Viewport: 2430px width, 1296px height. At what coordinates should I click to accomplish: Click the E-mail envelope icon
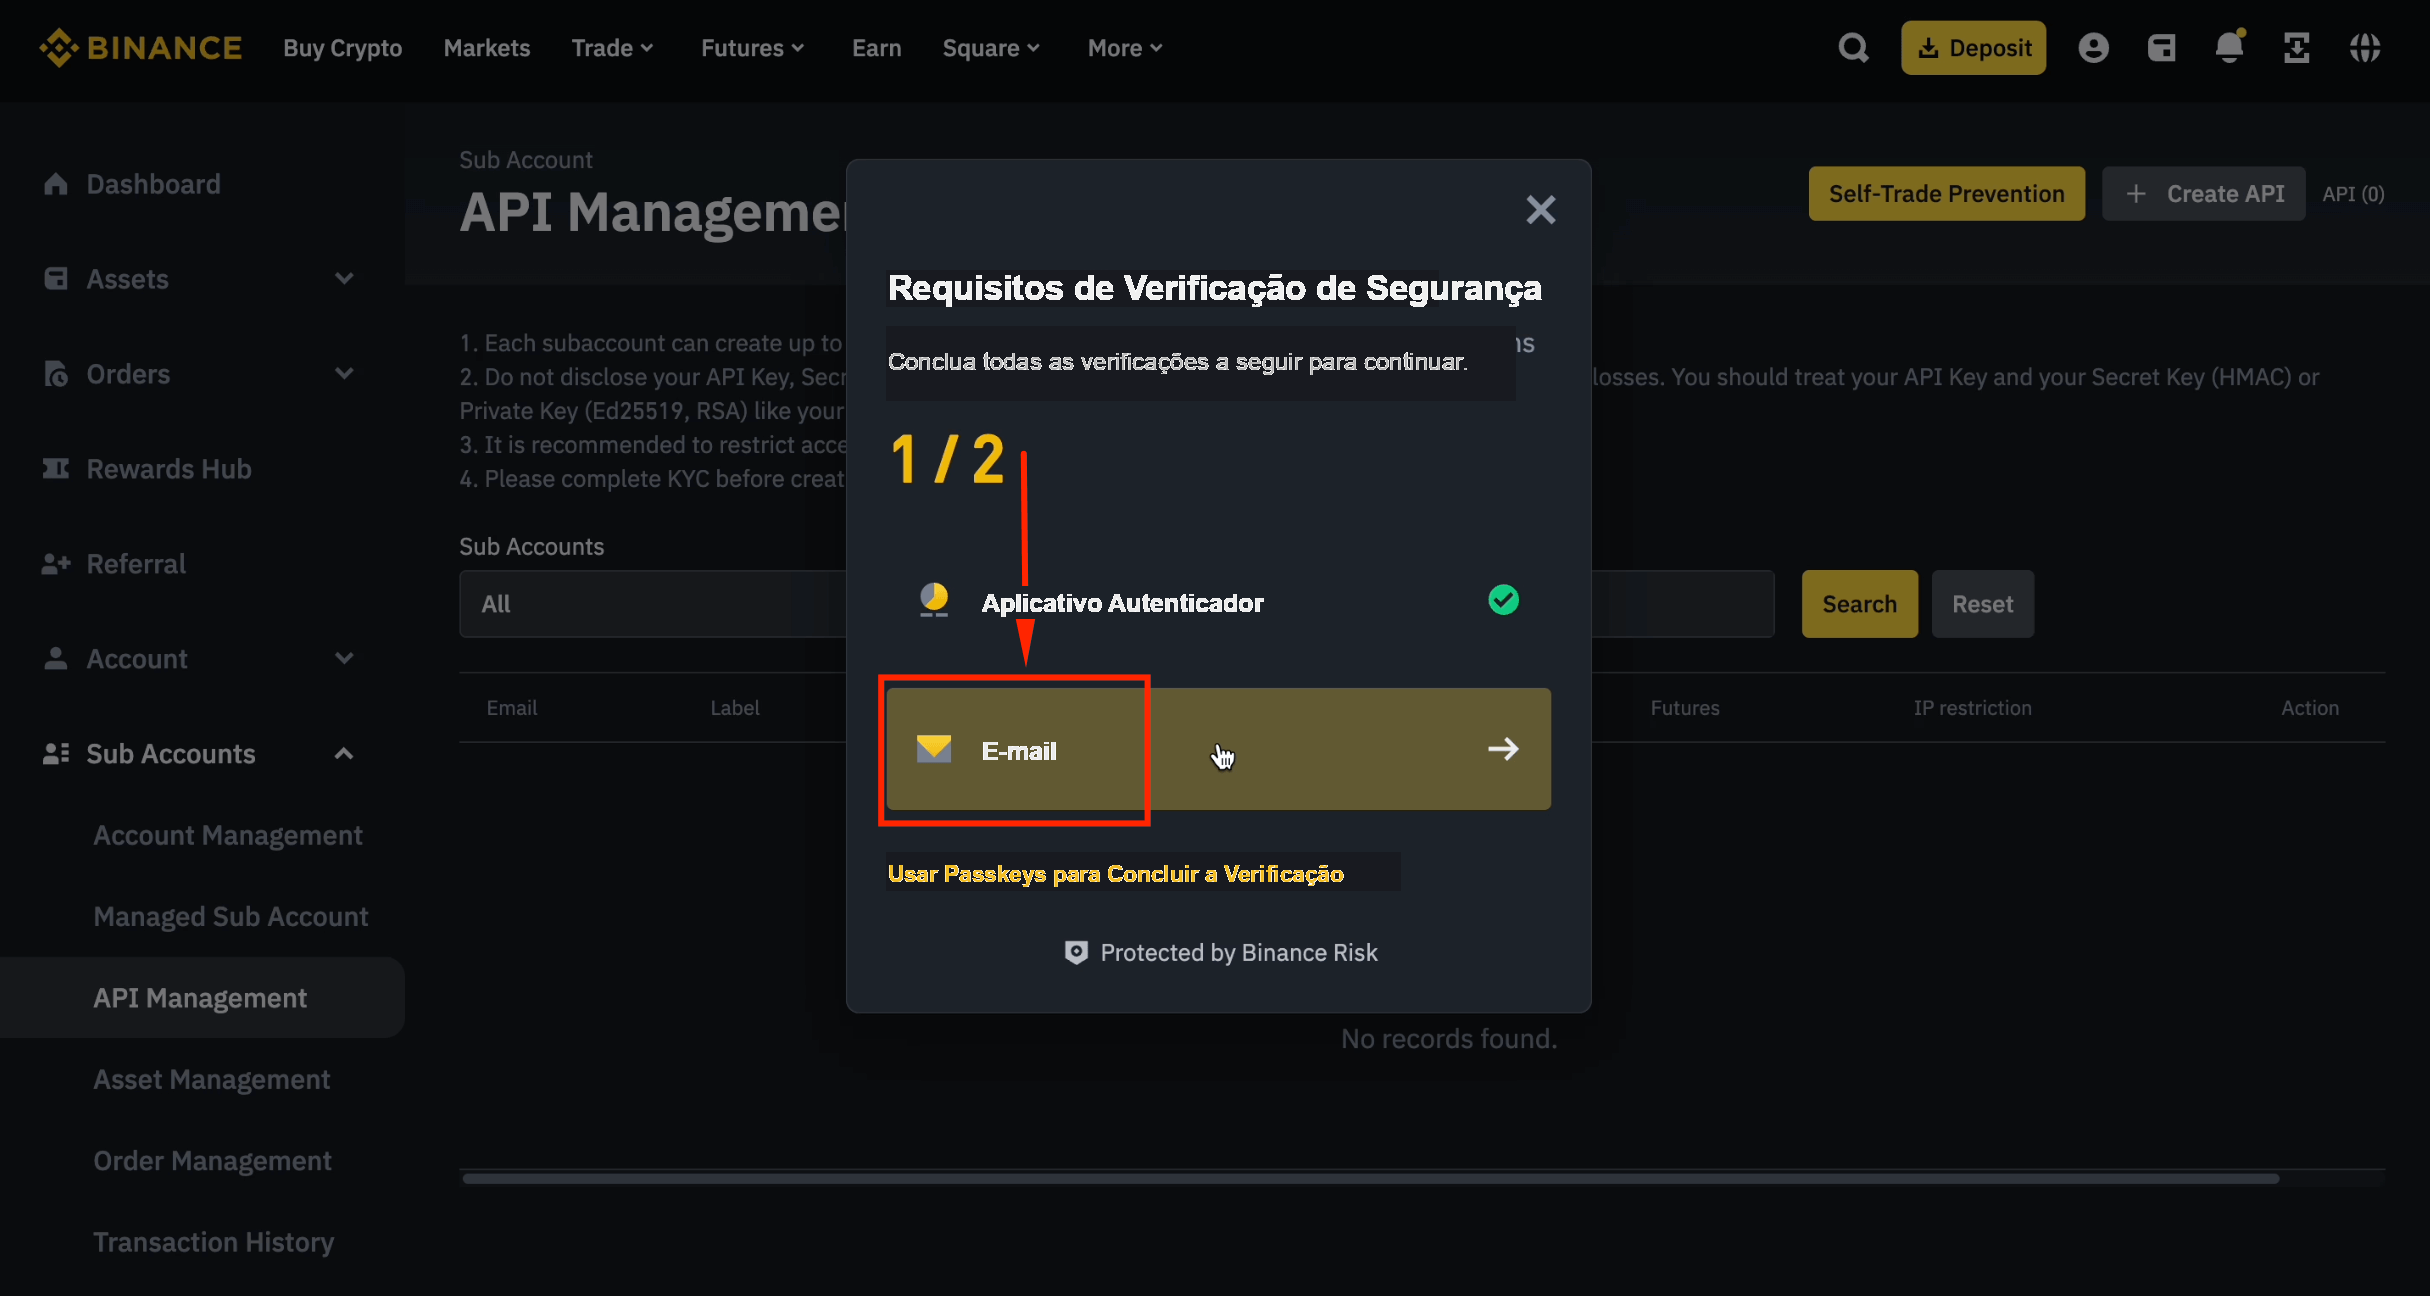(x=934, y=749)
